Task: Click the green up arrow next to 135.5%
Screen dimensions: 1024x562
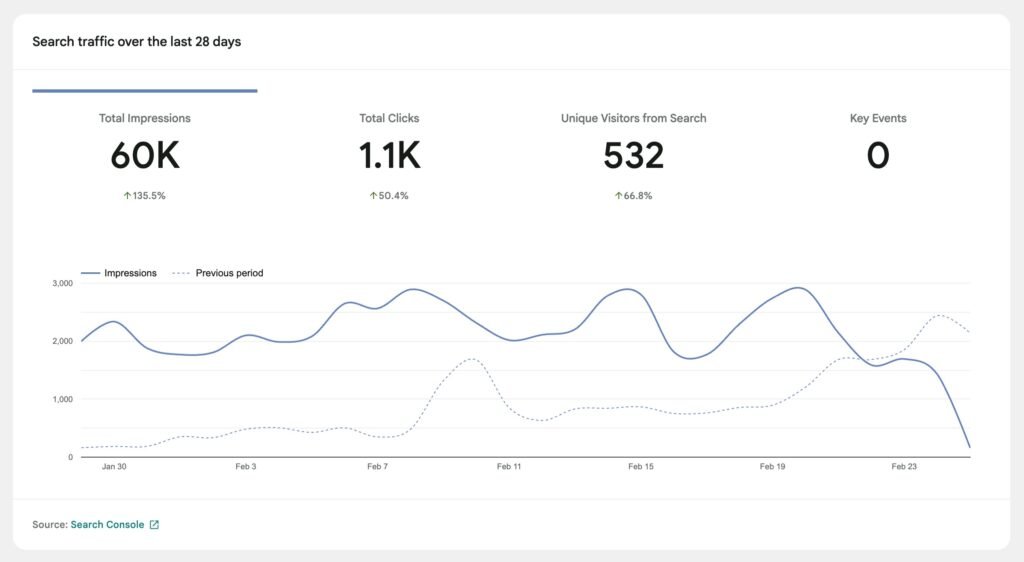Action: point(127,196)
